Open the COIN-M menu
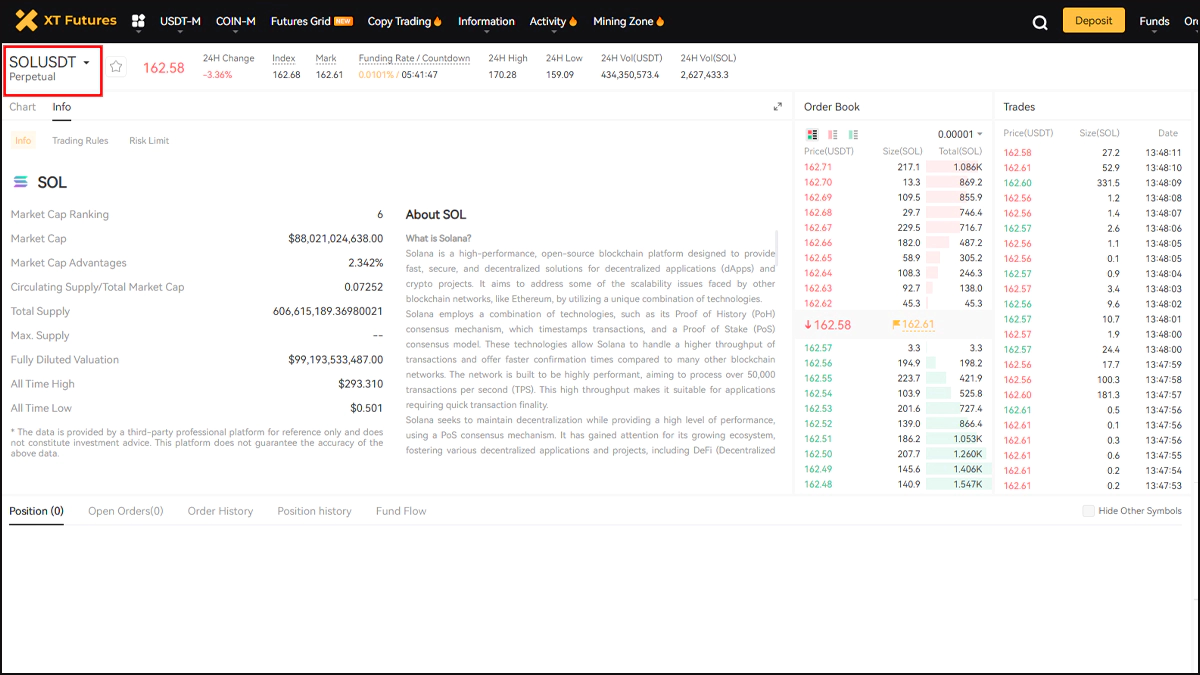The image size is (1200, 675). tap(236, 21)
